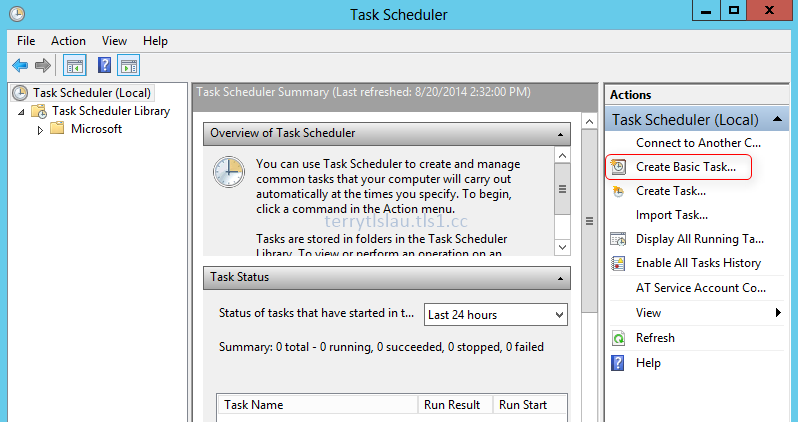Click Connect to Another Computer action
The height and width of the screenshot is (422, 798).
point(698,143)
